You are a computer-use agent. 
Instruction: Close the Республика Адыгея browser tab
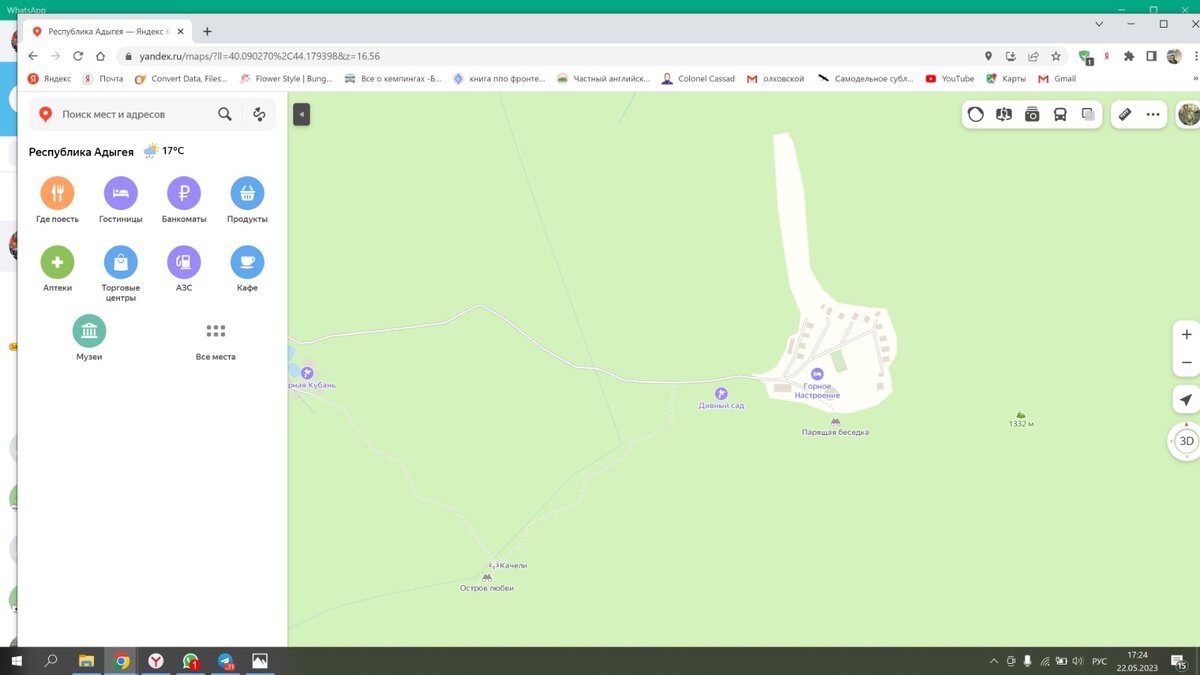pyautogui.click(x=181, y=31)
